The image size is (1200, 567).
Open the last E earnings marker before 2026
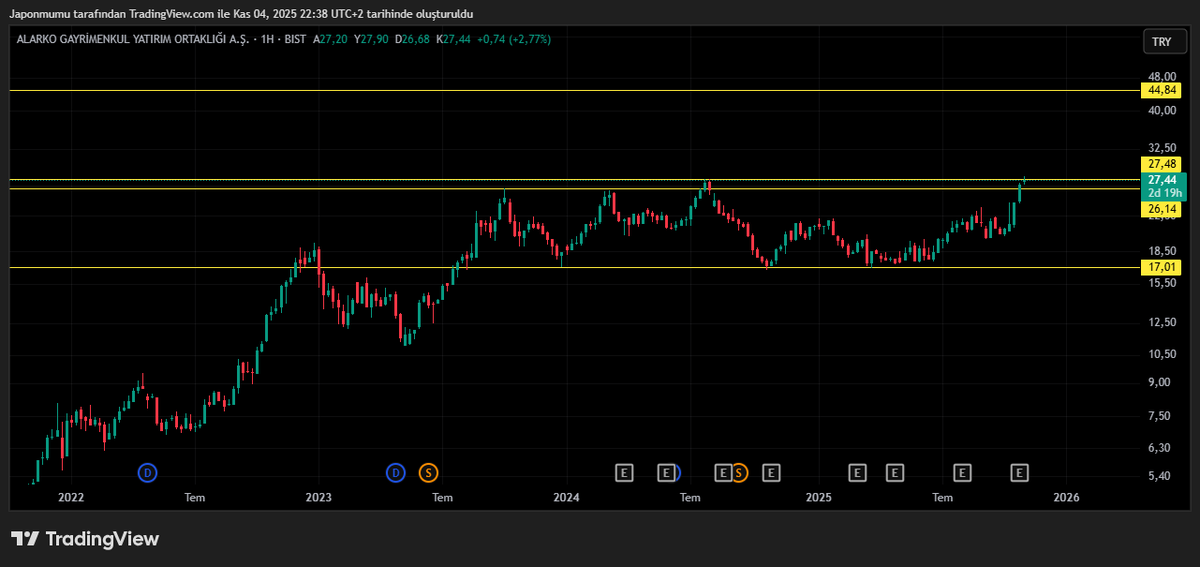pyautogui.click(x=1020, y=472)
